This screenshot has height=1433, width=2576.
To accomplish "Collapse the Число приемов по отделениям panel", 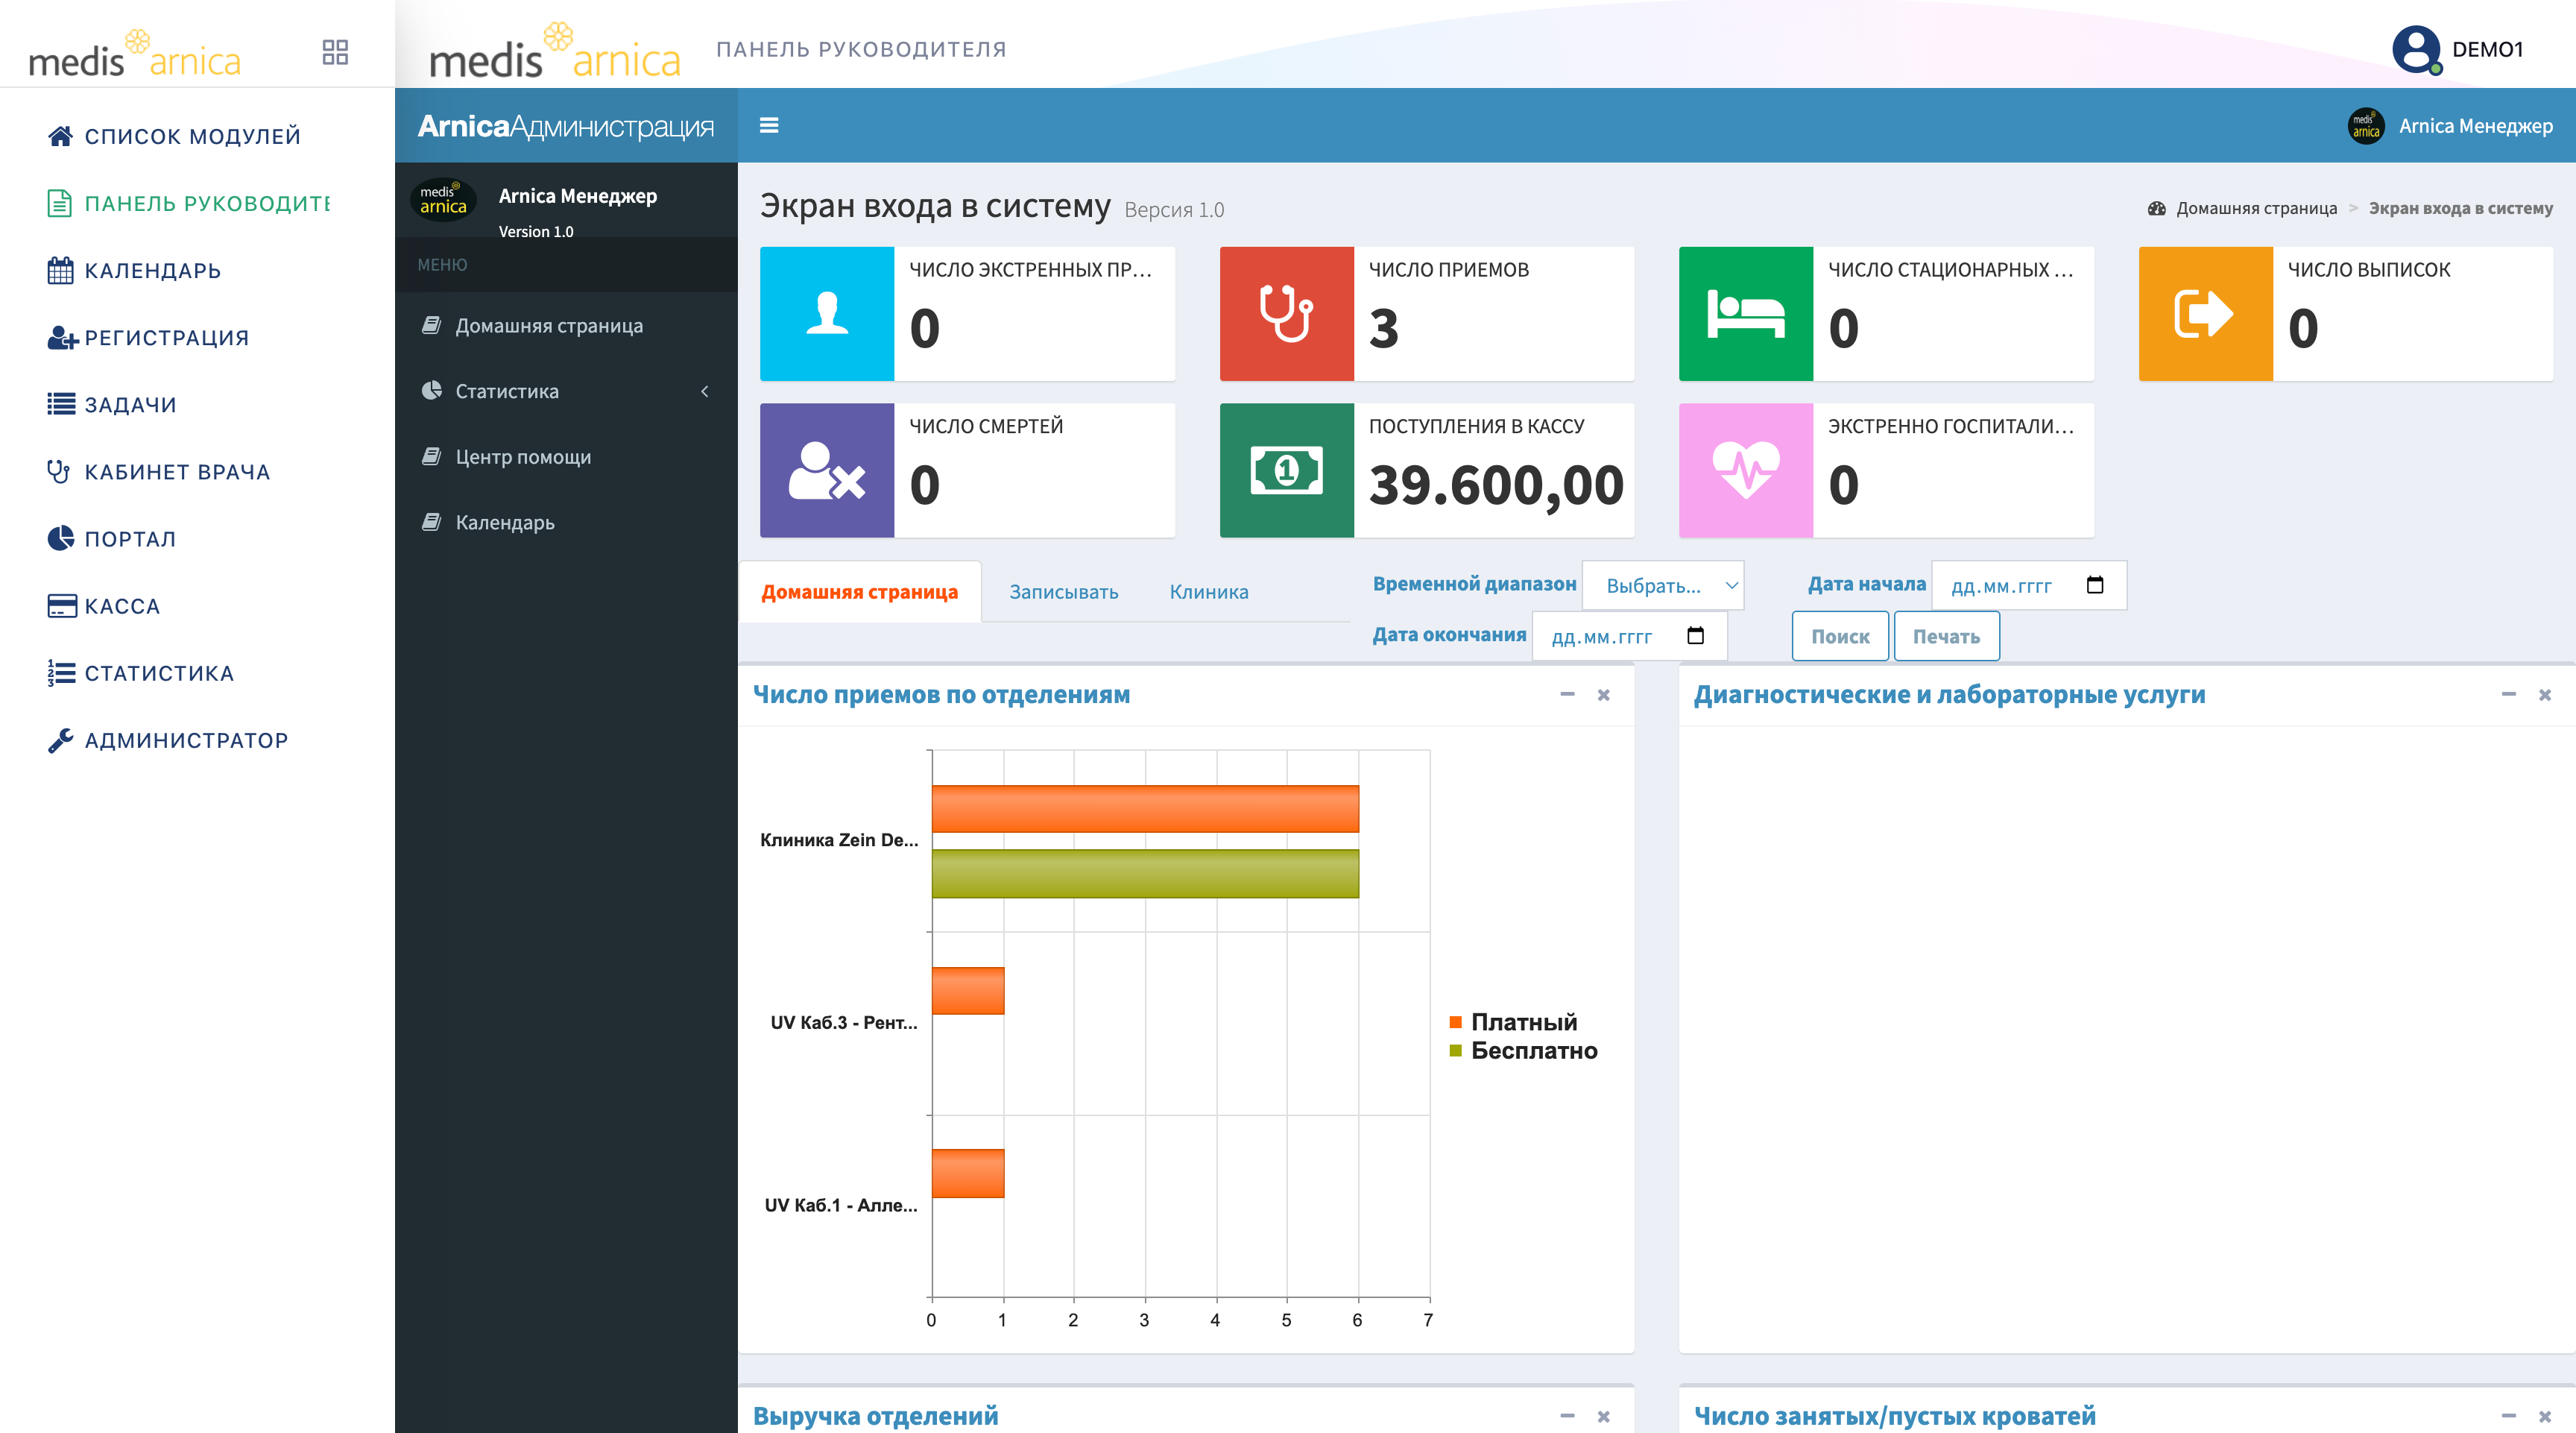I will point(1567,694).
